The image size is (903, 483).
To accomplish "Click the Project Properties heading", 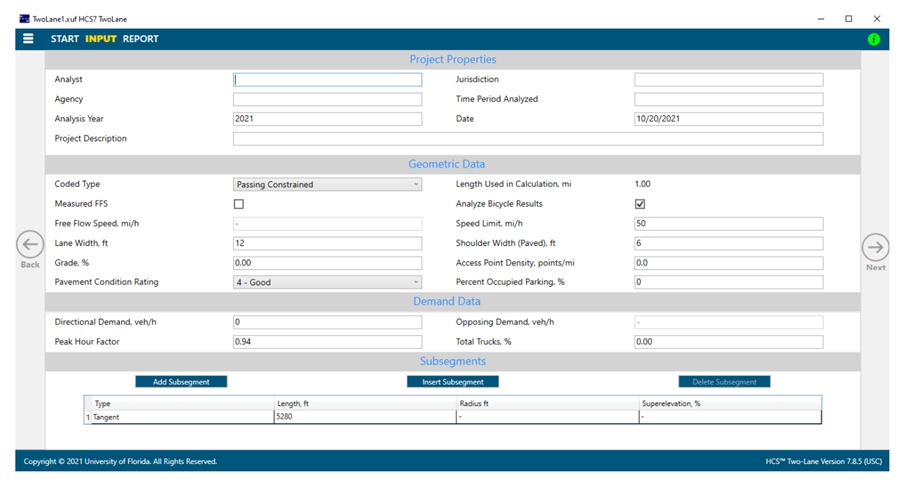I will pos(453,59).
